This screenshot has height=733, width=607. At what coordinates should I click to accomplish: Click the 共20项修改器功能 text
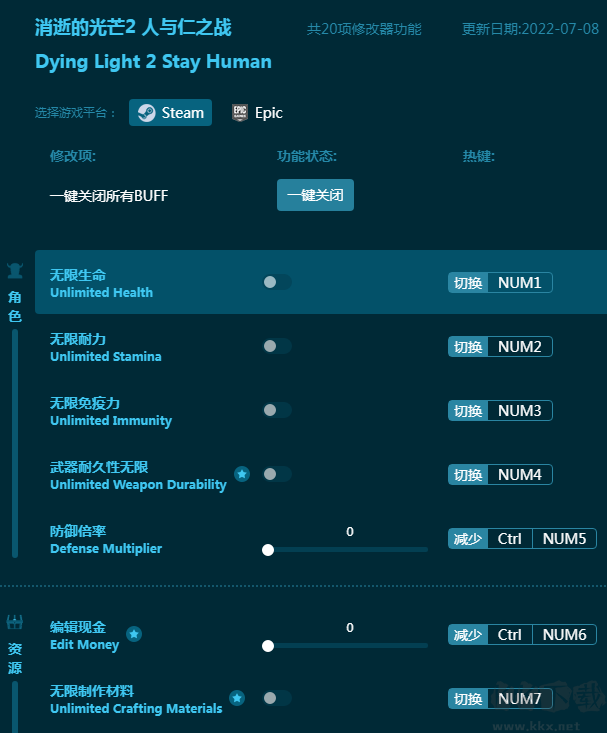[x=364, y=29]
